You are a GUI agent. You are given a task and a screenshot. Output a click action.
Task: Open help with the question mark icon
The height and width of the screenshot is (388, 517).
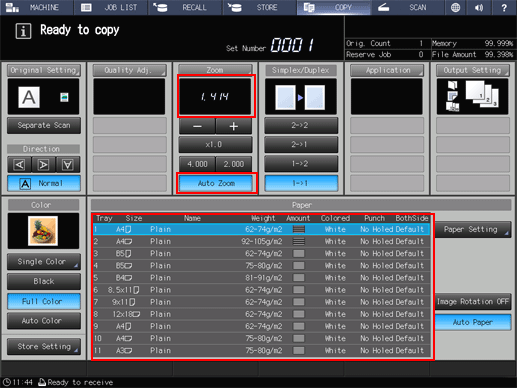[504, 7]
